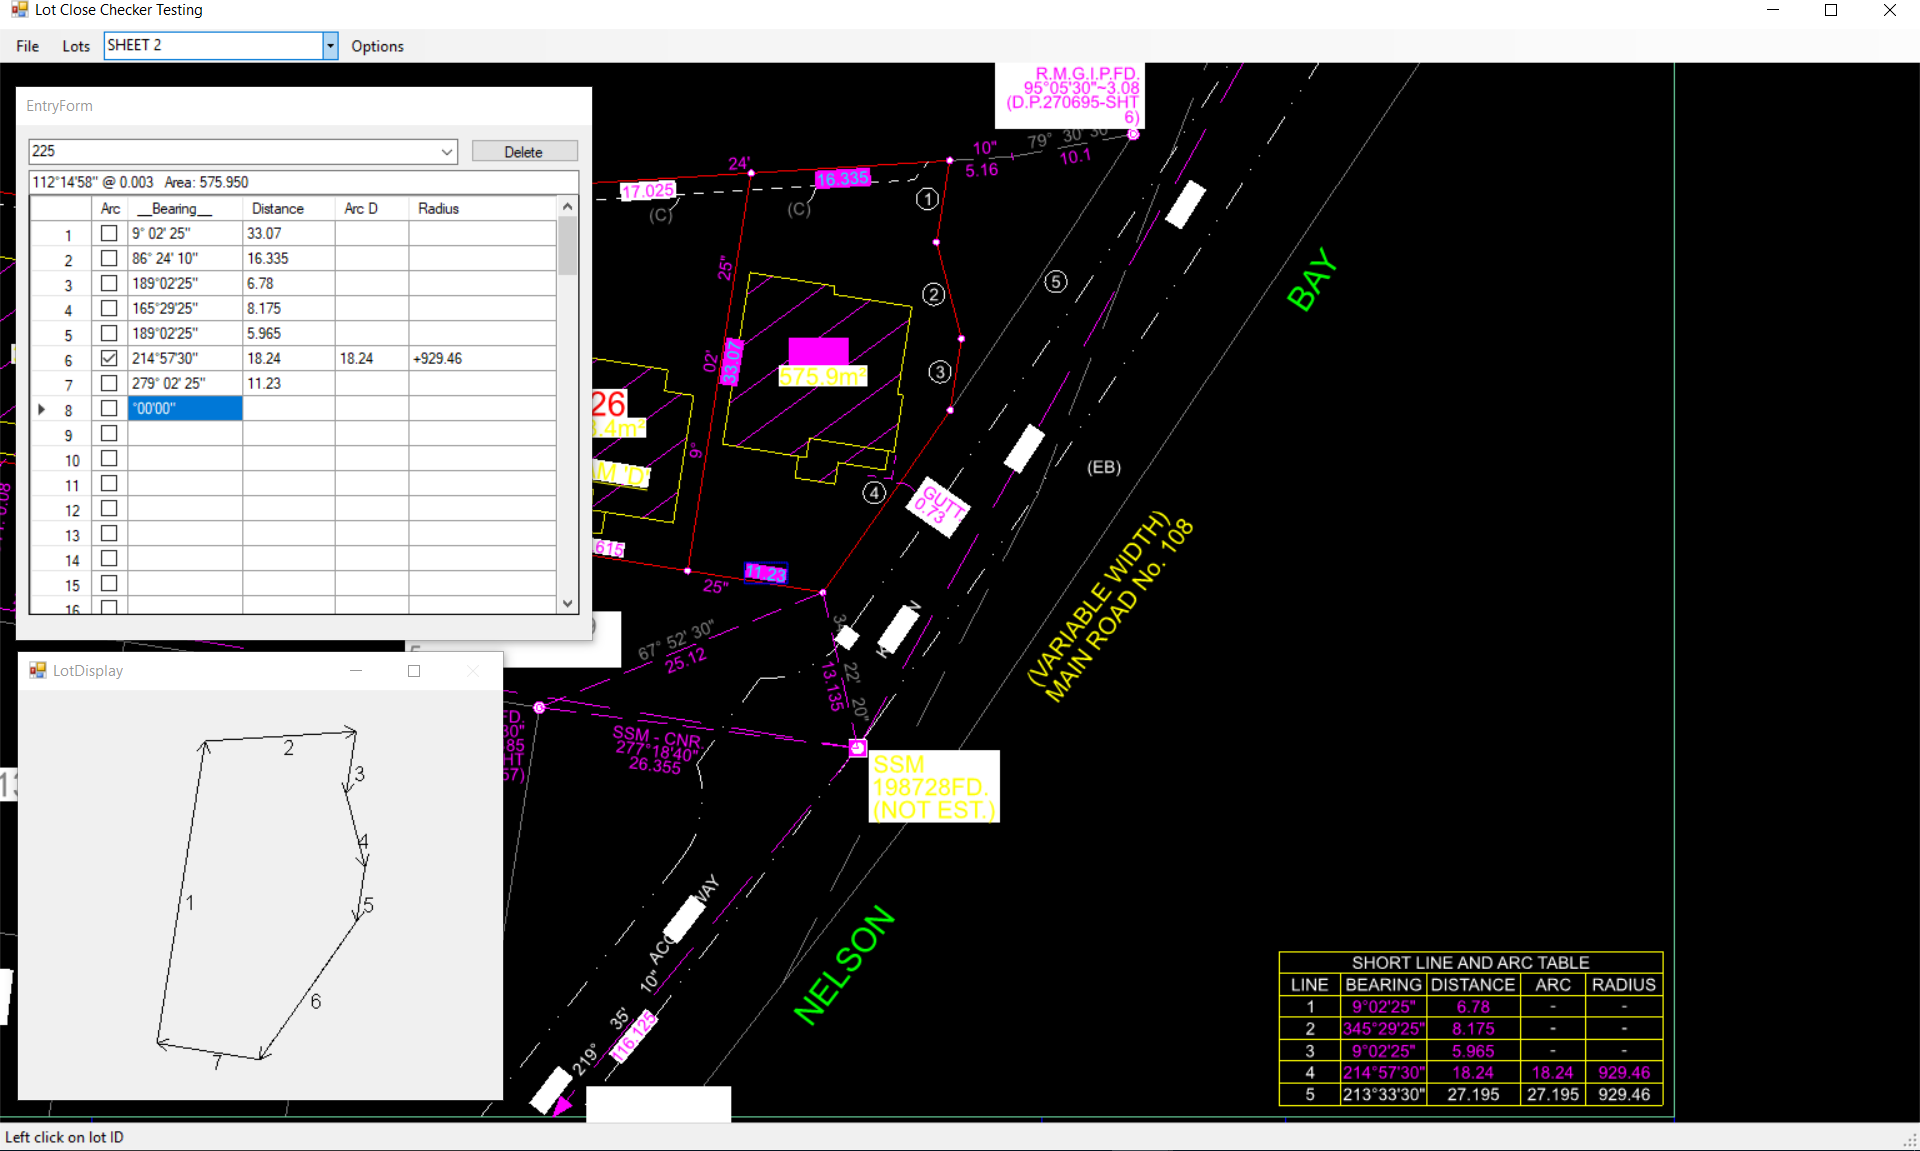This screenshot has width=1920, height=1151.
Task: Open the File menu
Action: [27, 46]
